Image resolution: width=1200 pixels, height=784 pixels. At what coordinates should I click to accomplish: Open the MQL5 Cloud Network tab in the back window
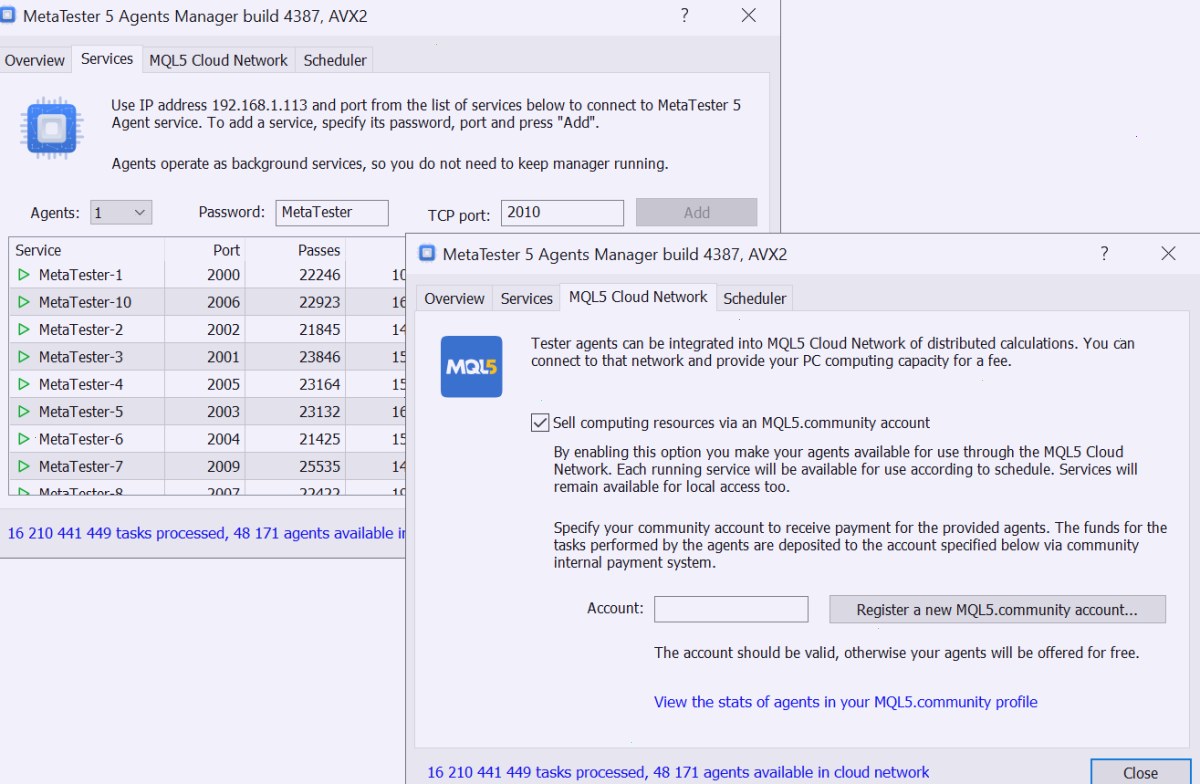(219, 60)
